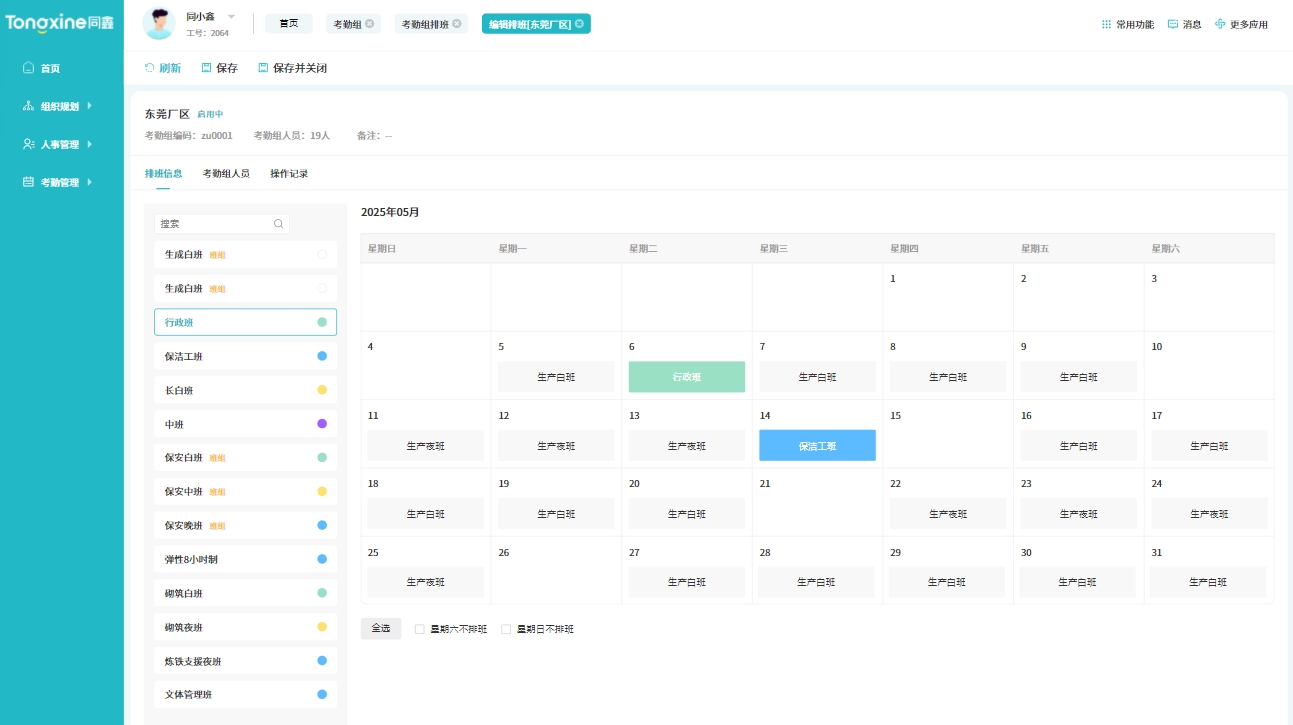This screenshot has height=725, width=1293.
Task: Switch to the 操作记录 tab
Action: coord(289,173)
